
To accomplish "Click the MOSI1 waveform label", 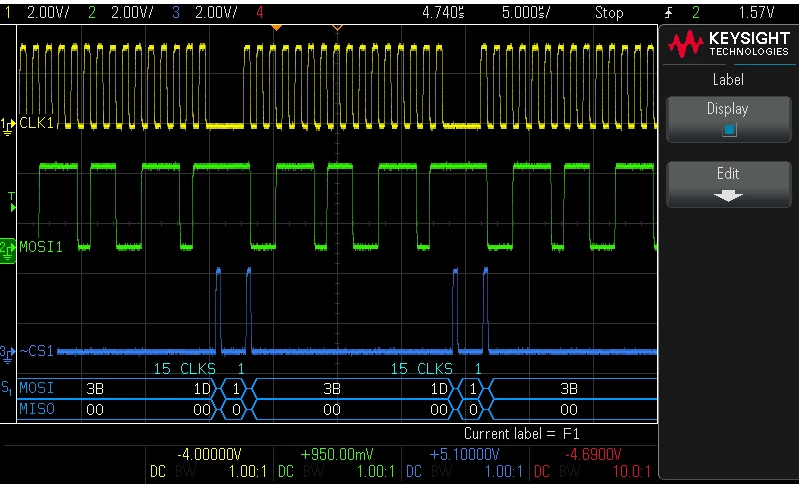I will [x=41, y=247].
